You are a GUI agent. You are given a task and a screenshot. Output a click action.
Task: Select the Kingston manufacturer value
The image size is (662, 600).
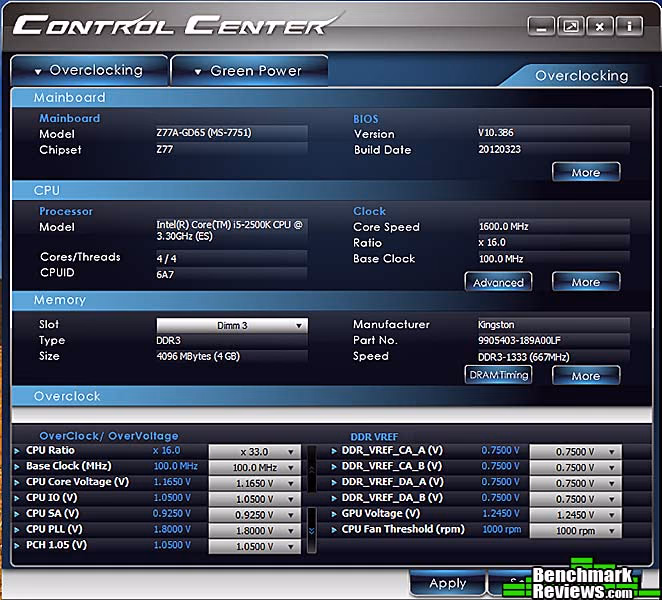496,325
